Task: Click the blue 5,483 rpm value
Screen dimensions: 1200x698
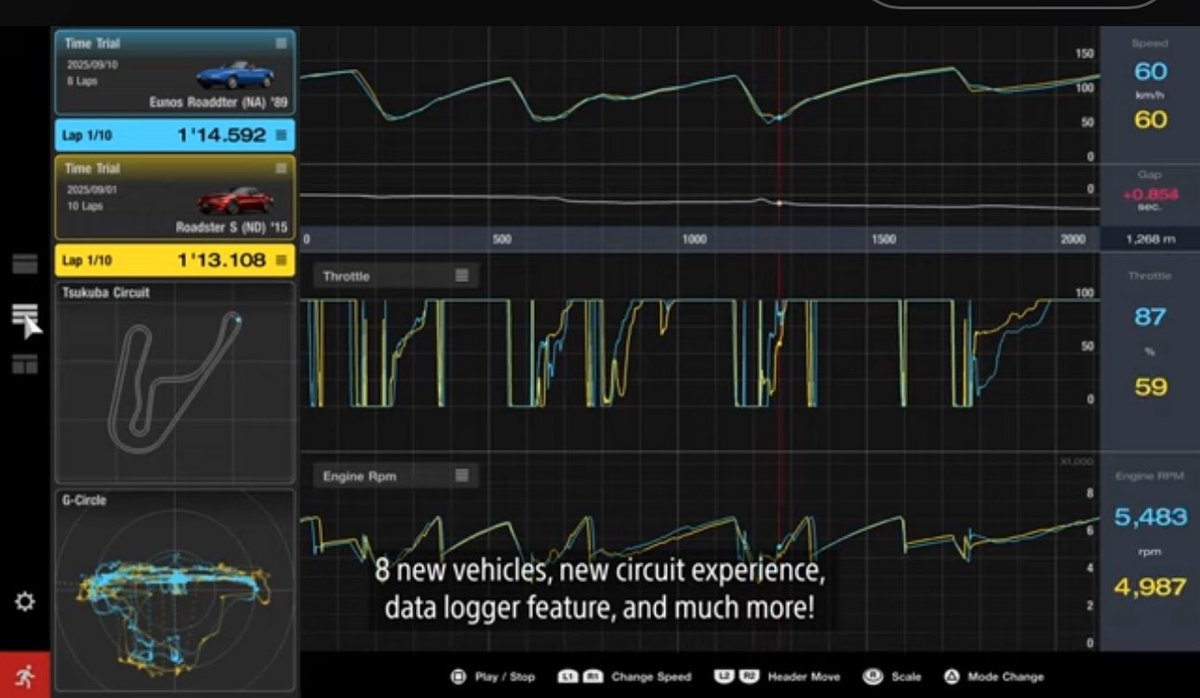Action: (1150, 517)
